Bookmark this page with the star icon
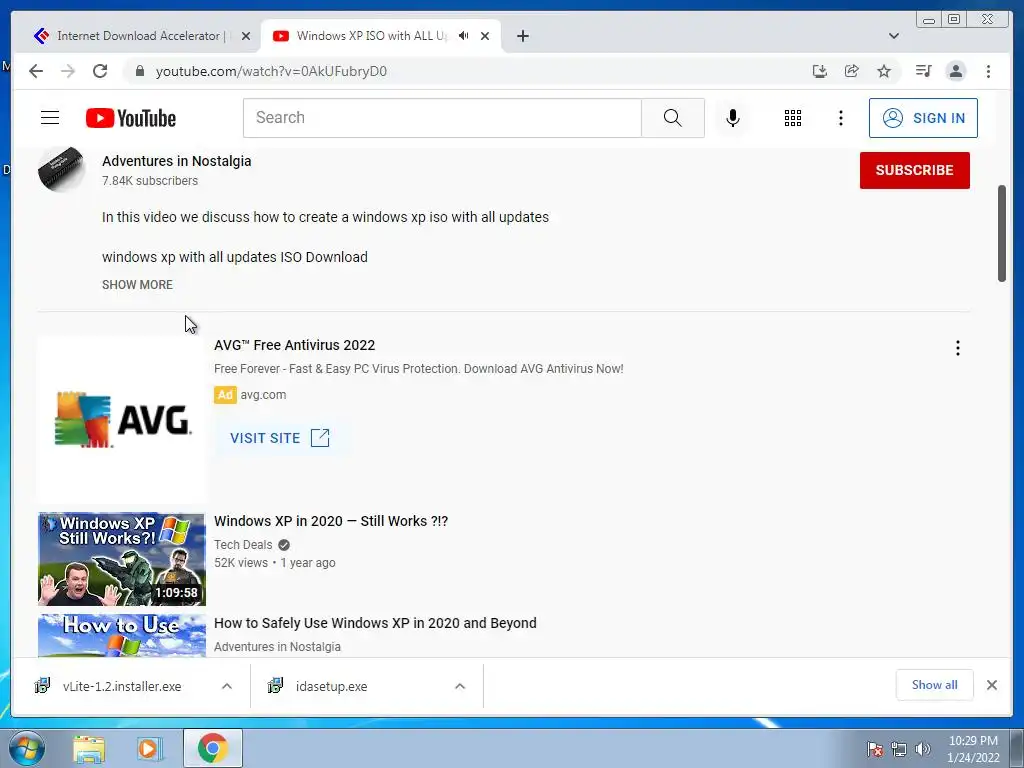The height and width of the screenshot is (768, 1024). pyautogui.click(x=884, y=71)
